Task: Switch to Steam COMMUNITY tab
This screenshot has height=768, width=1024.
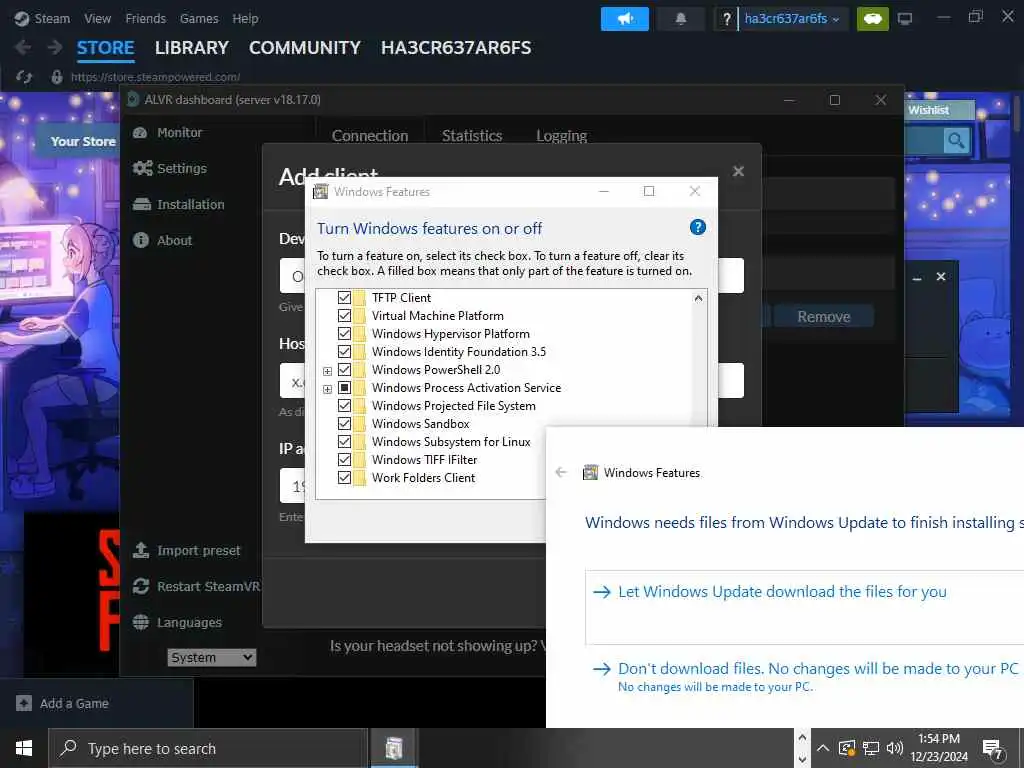Action: [305, 48]
